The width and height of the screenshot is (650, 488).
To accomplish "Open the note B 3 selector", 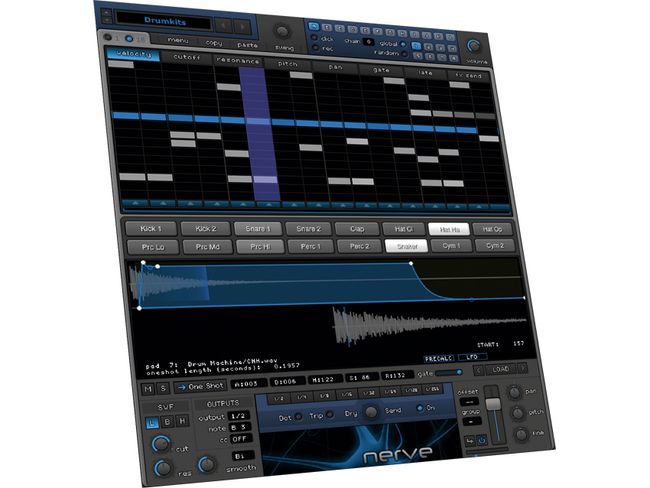I will tap(240, 427).
